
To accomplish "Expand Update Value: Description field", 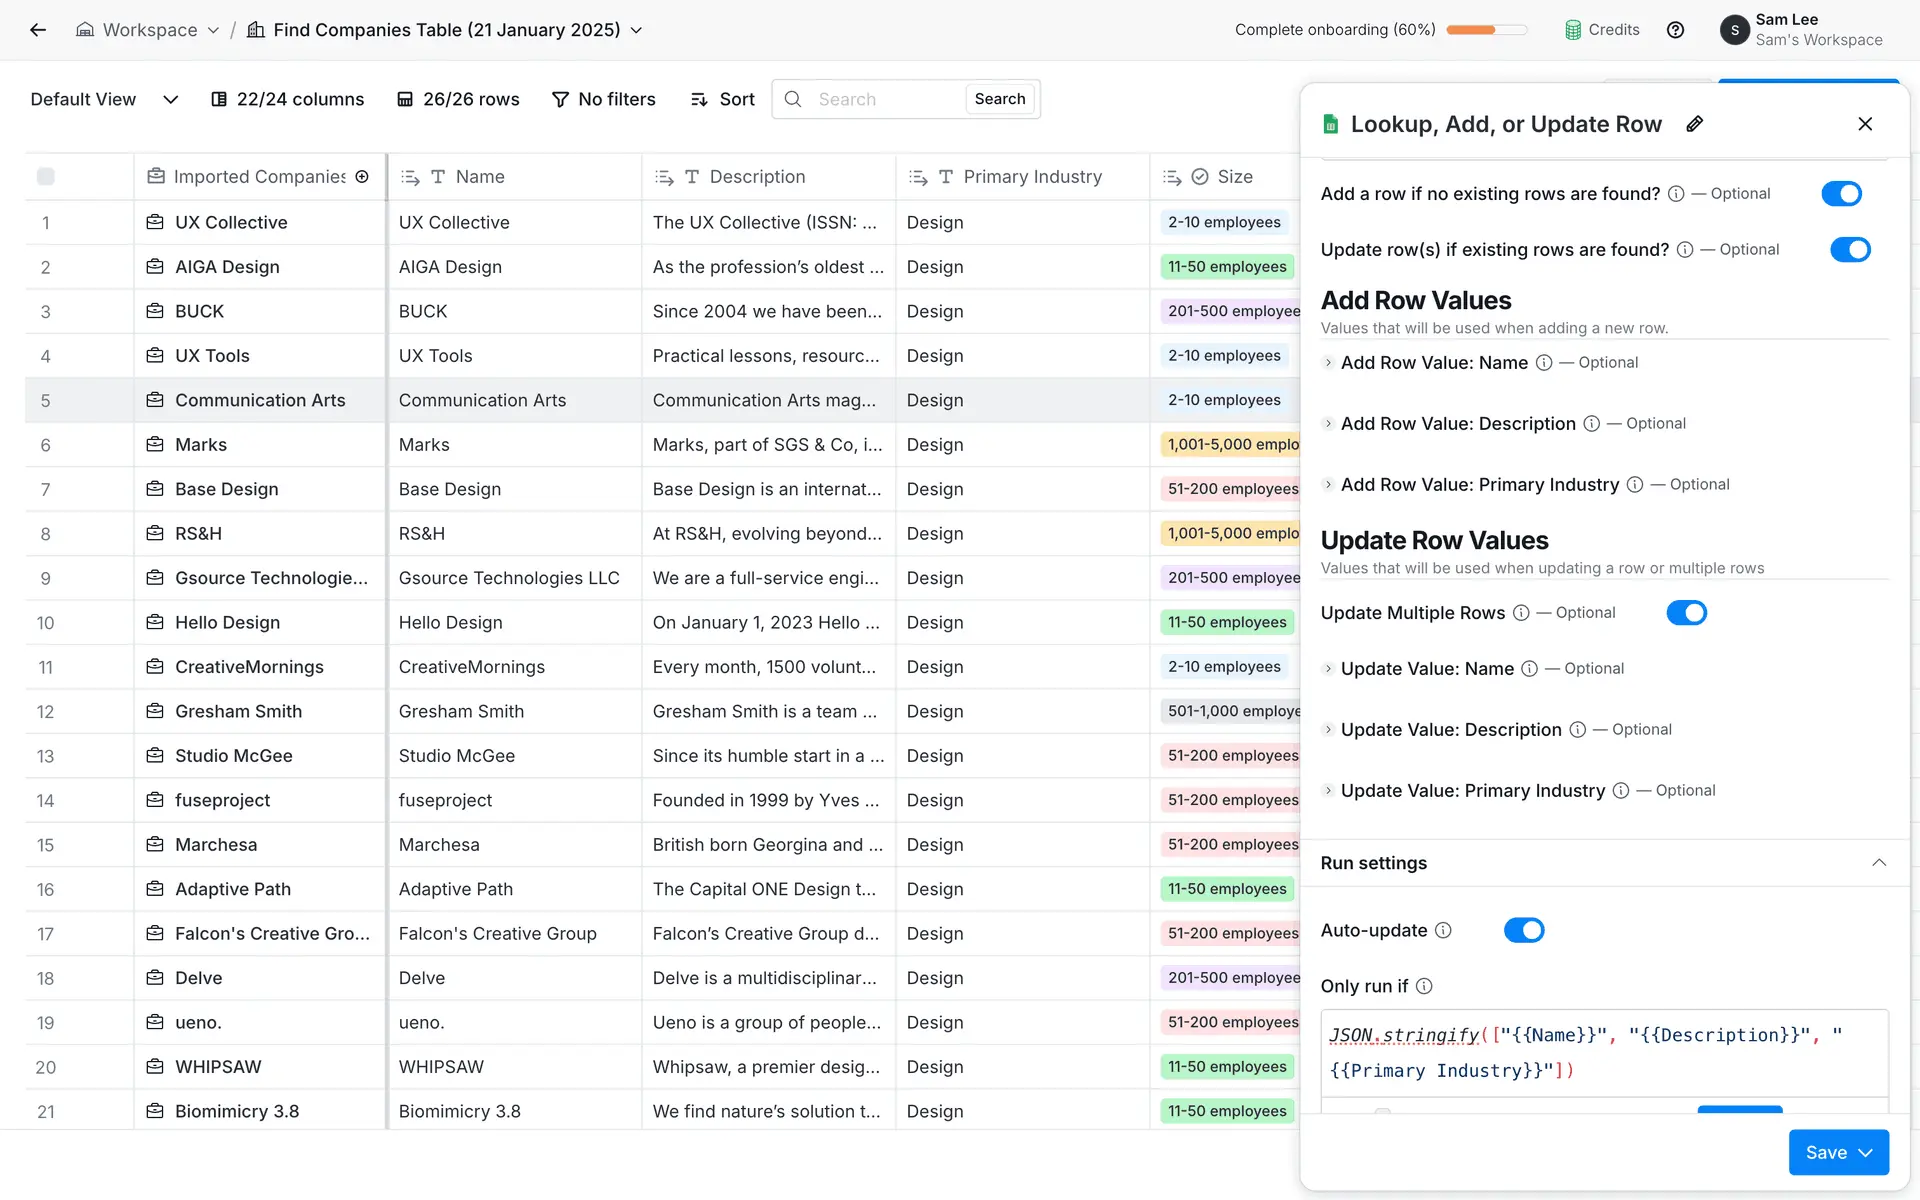I will (x=1328, y=730).
